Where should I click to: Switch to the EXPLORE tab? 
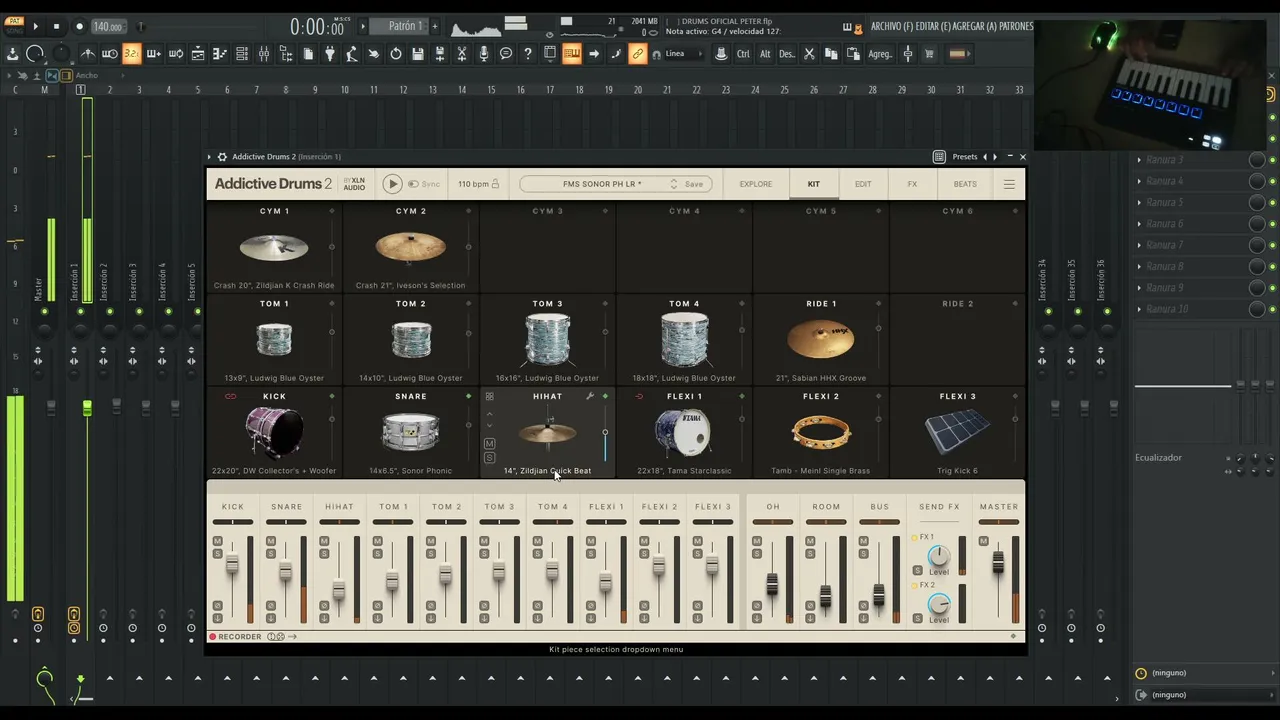756,184
